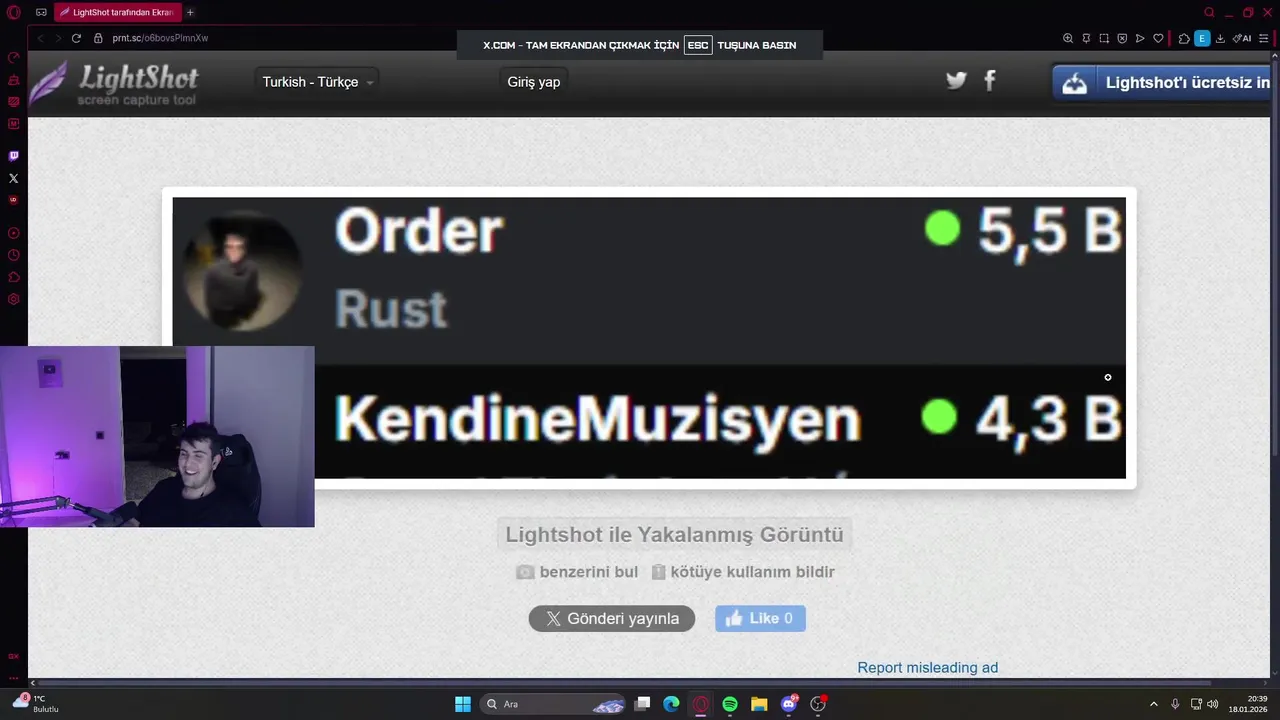Open GX Control speedometer in sidebar

(13, 57)
